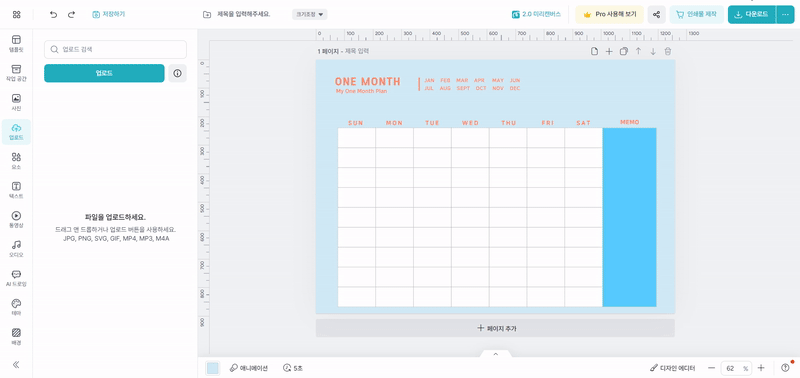Select the WED column header

coord(470,123)
